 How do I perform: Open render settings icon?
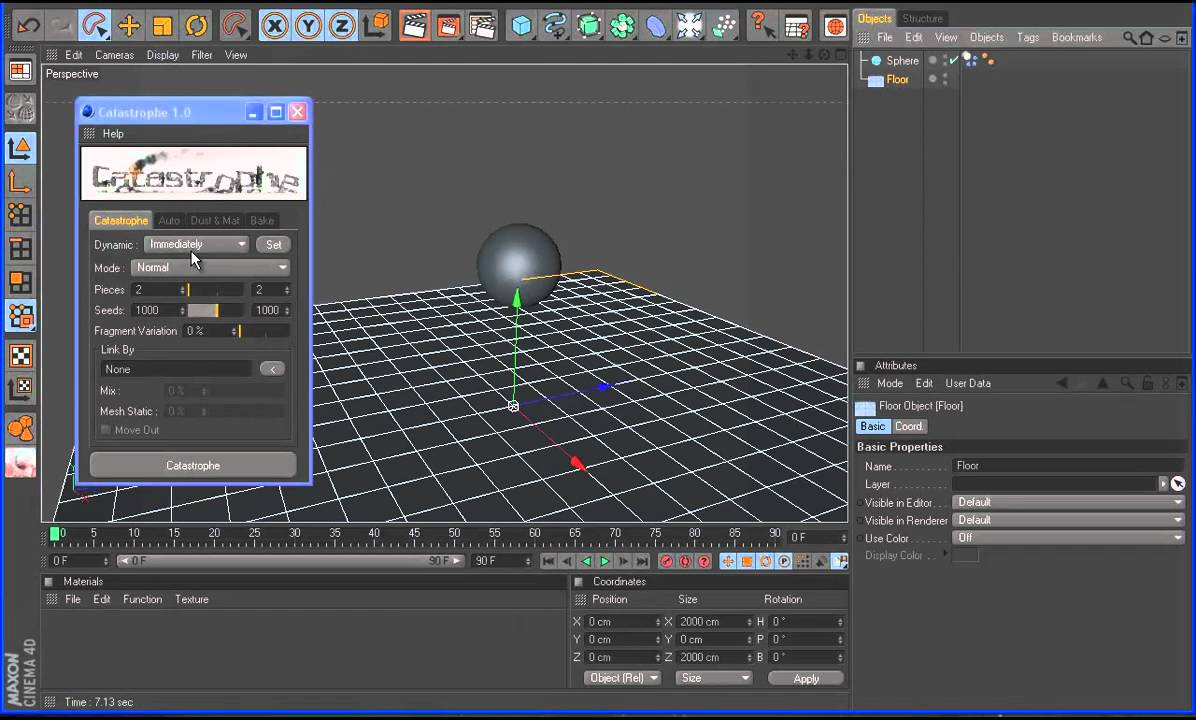click(483, 26)
